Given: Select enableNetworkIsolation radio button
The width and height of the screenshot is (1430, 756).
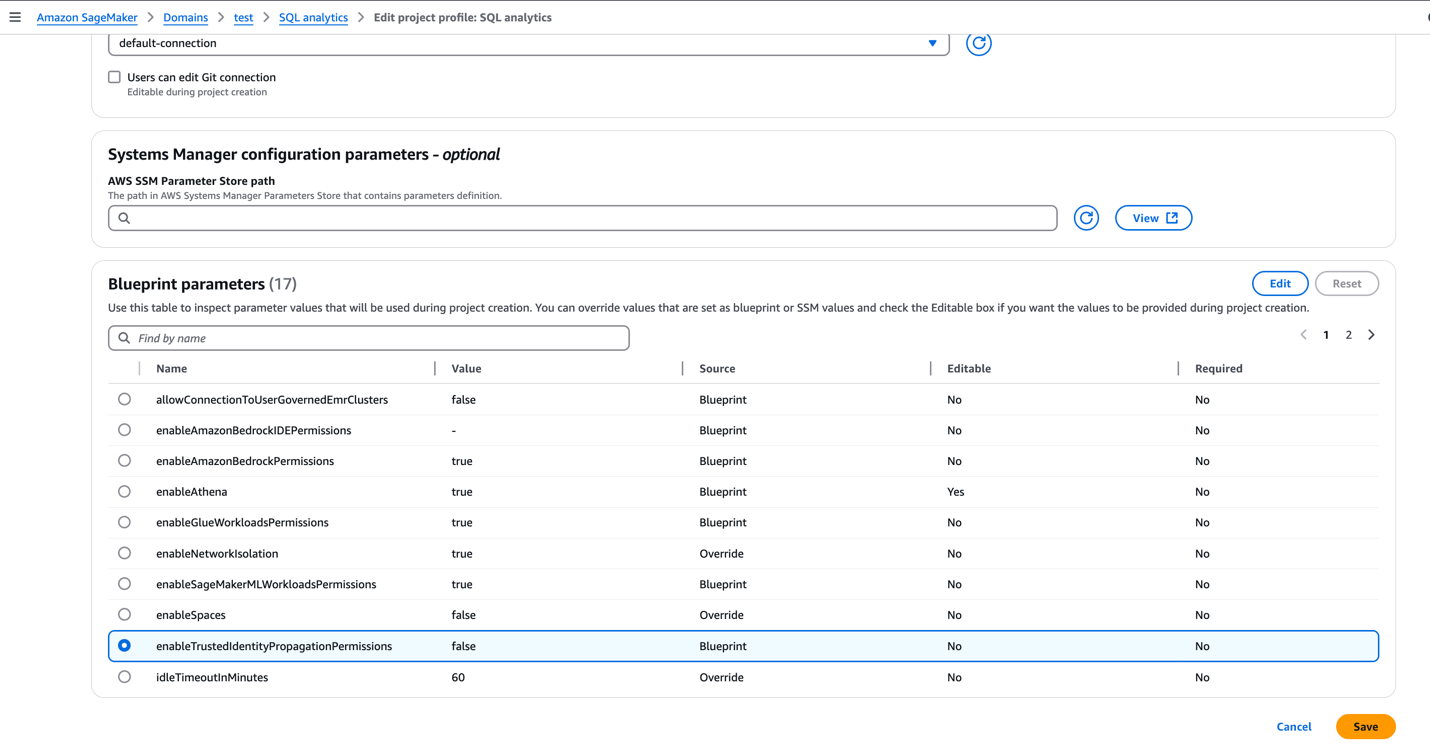Looking at the screenshot, I should tap(124, 553).
